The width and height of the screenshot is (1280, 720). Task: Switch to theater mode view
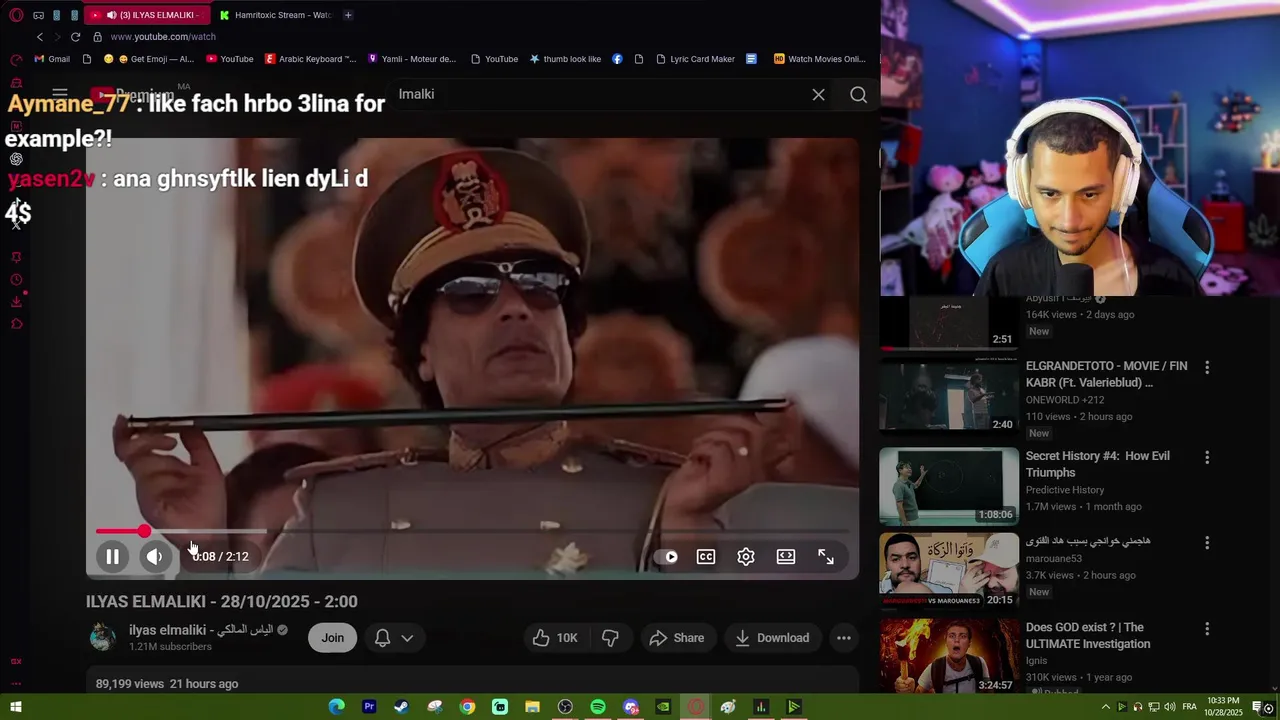point(786,557)
